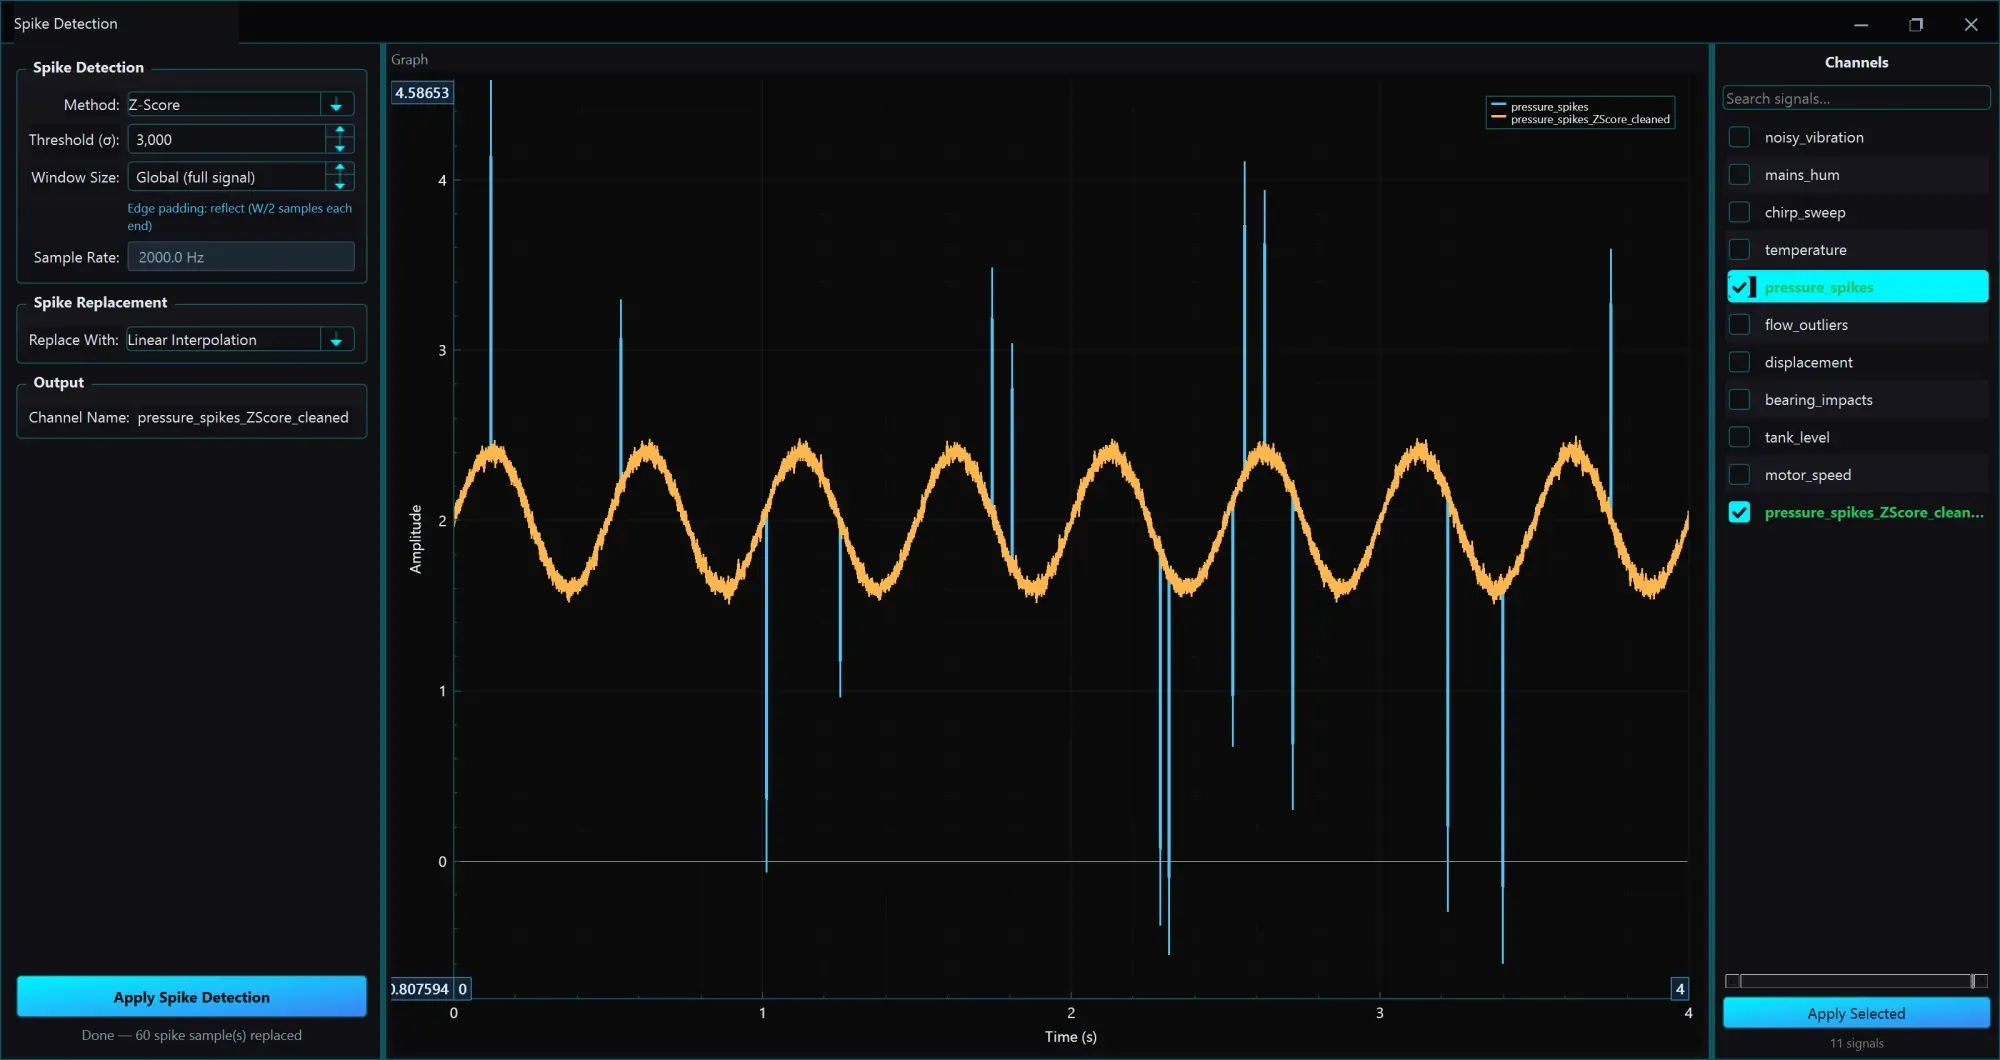Viewport: 2000px width, 1060px height.
Task: Enable the noisy_vibration channel checkbox
Action: point(1739,137)
